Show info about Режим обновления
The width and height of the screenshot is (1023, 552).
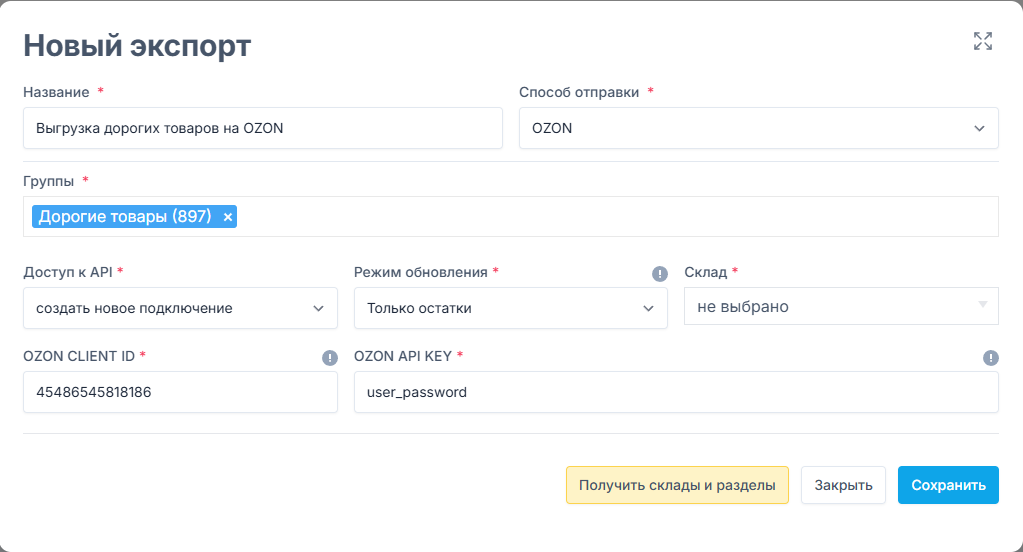tap(660, 273)
